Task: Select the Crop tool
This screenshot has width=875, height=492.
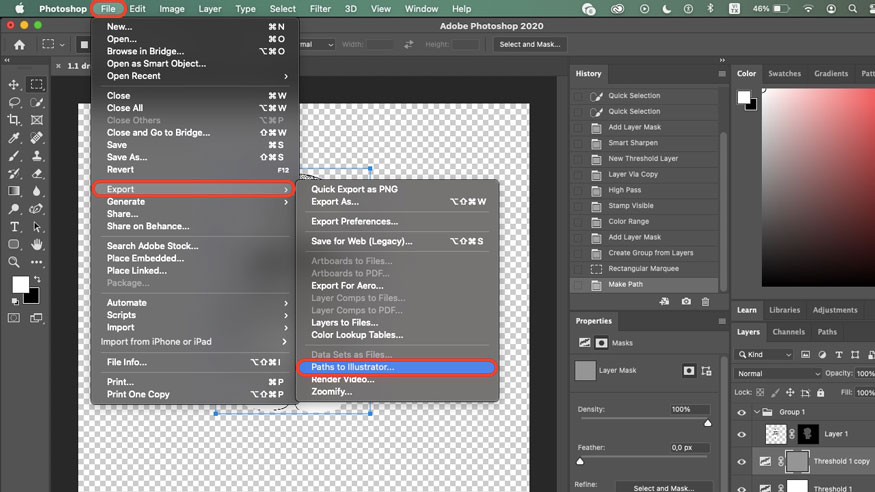Action: [x=14, y=120]
